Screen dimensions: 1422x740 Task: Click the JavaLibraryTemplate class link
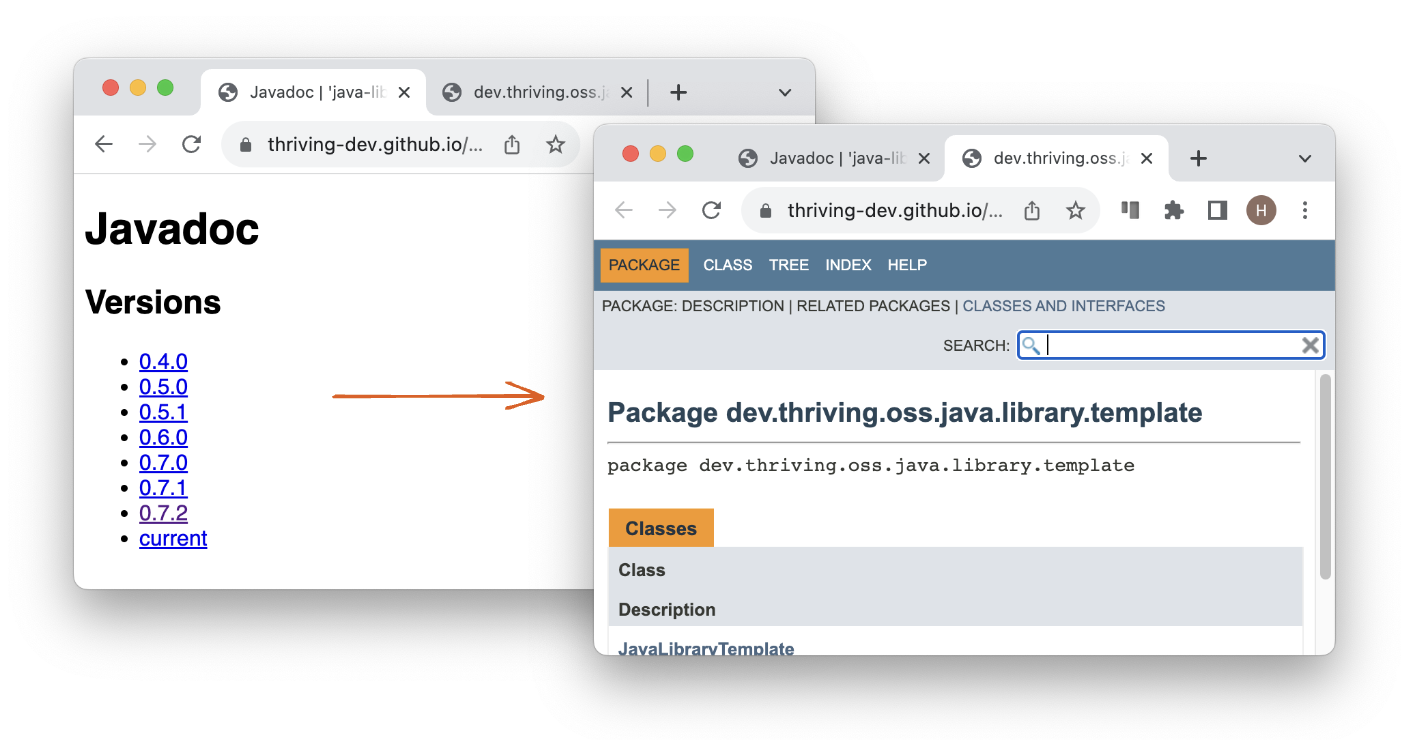click(707, 648)
